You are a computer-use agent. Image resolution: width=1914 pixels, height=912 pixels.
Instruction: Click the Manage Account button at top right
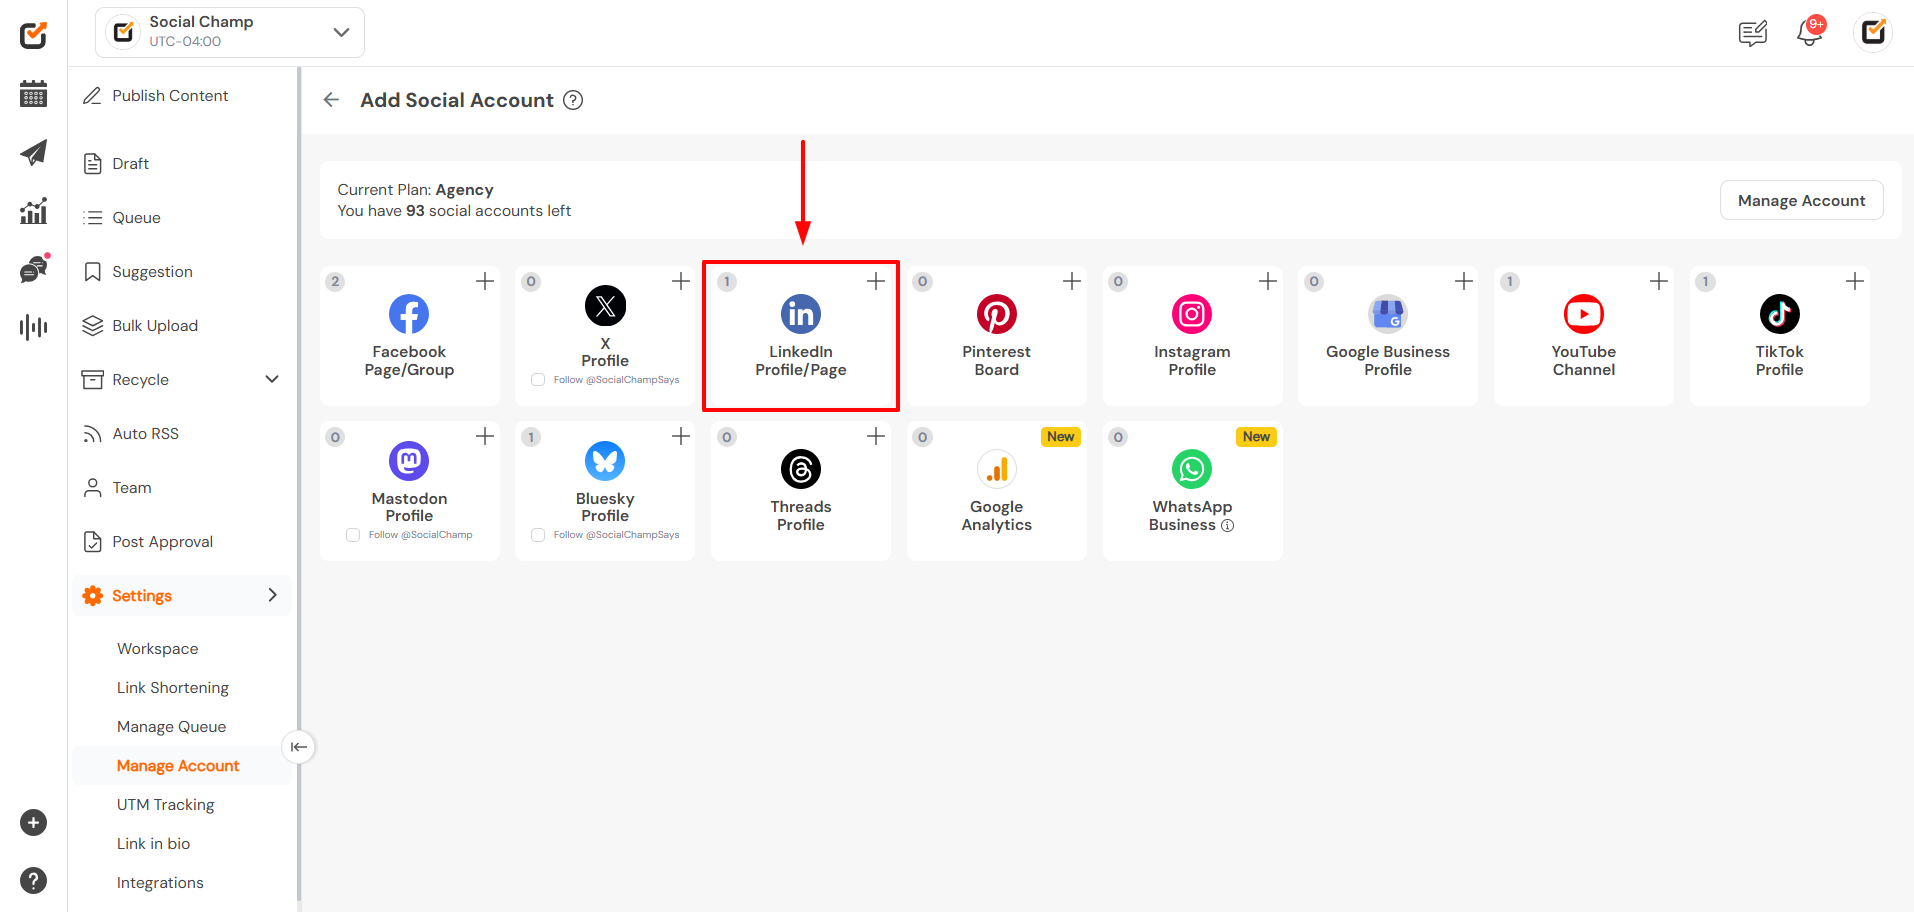click(1801, 200)
